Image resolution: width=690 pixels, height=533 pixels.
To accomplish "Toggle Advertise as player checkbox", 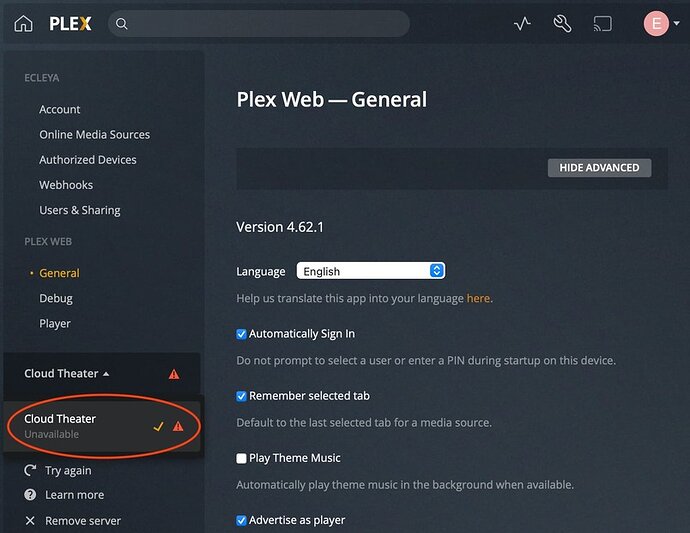I will pyautogui.click(x=241, y=520).
